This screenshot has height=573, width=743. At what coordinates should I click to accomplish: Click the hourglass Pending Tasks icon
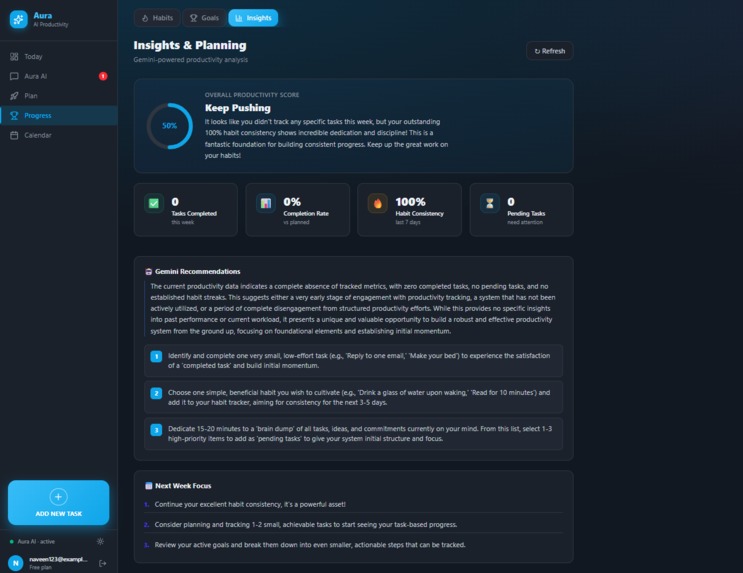(489, 203)
